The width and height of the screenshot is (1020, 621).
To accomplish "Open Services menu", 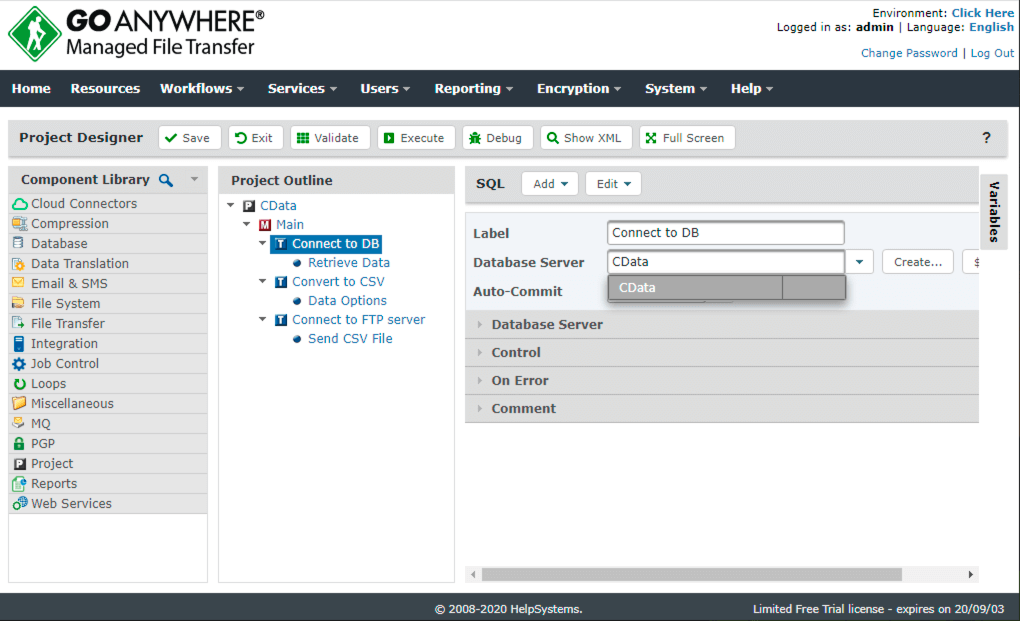I will [x=302, y=88].
